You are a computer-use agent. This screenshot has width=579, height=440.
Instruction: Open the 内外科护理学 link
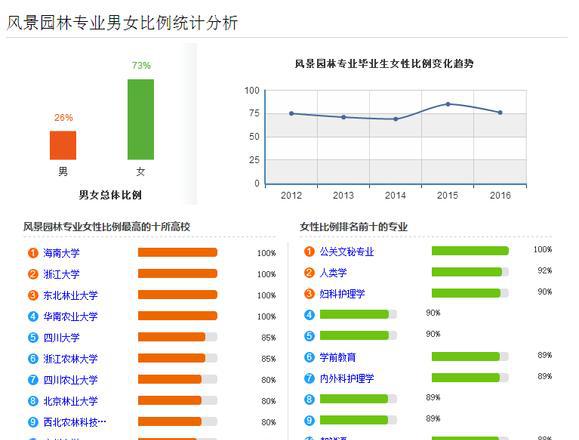click(x=347, y=378)
